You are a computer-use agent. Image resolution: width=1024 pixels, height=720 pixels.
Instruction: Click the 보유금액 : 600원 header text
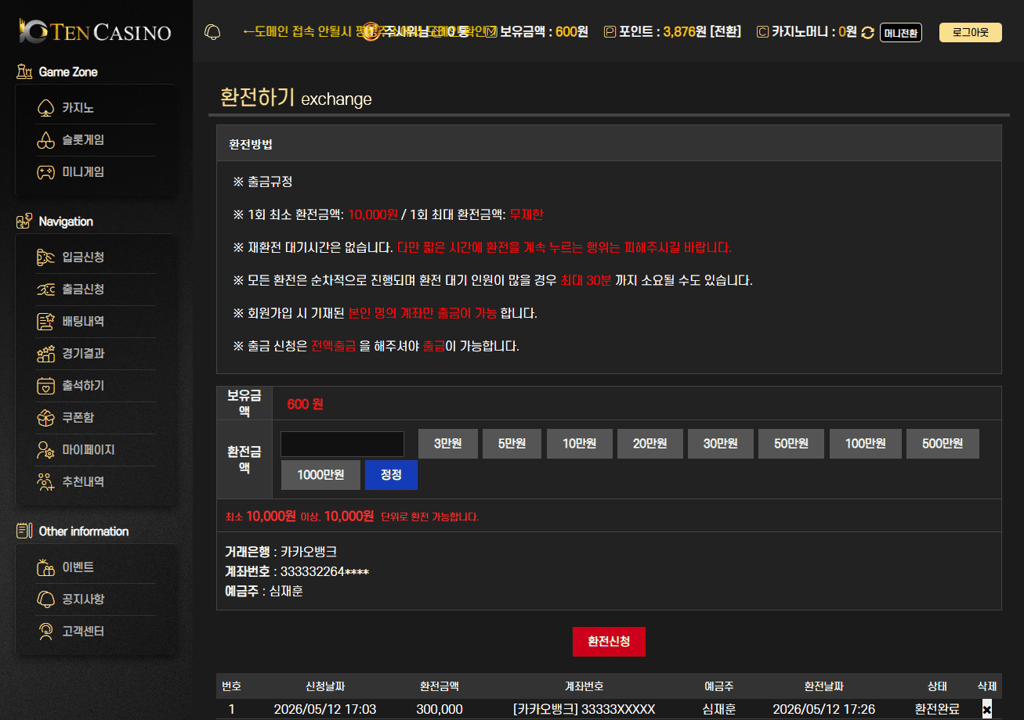(543, 31)
